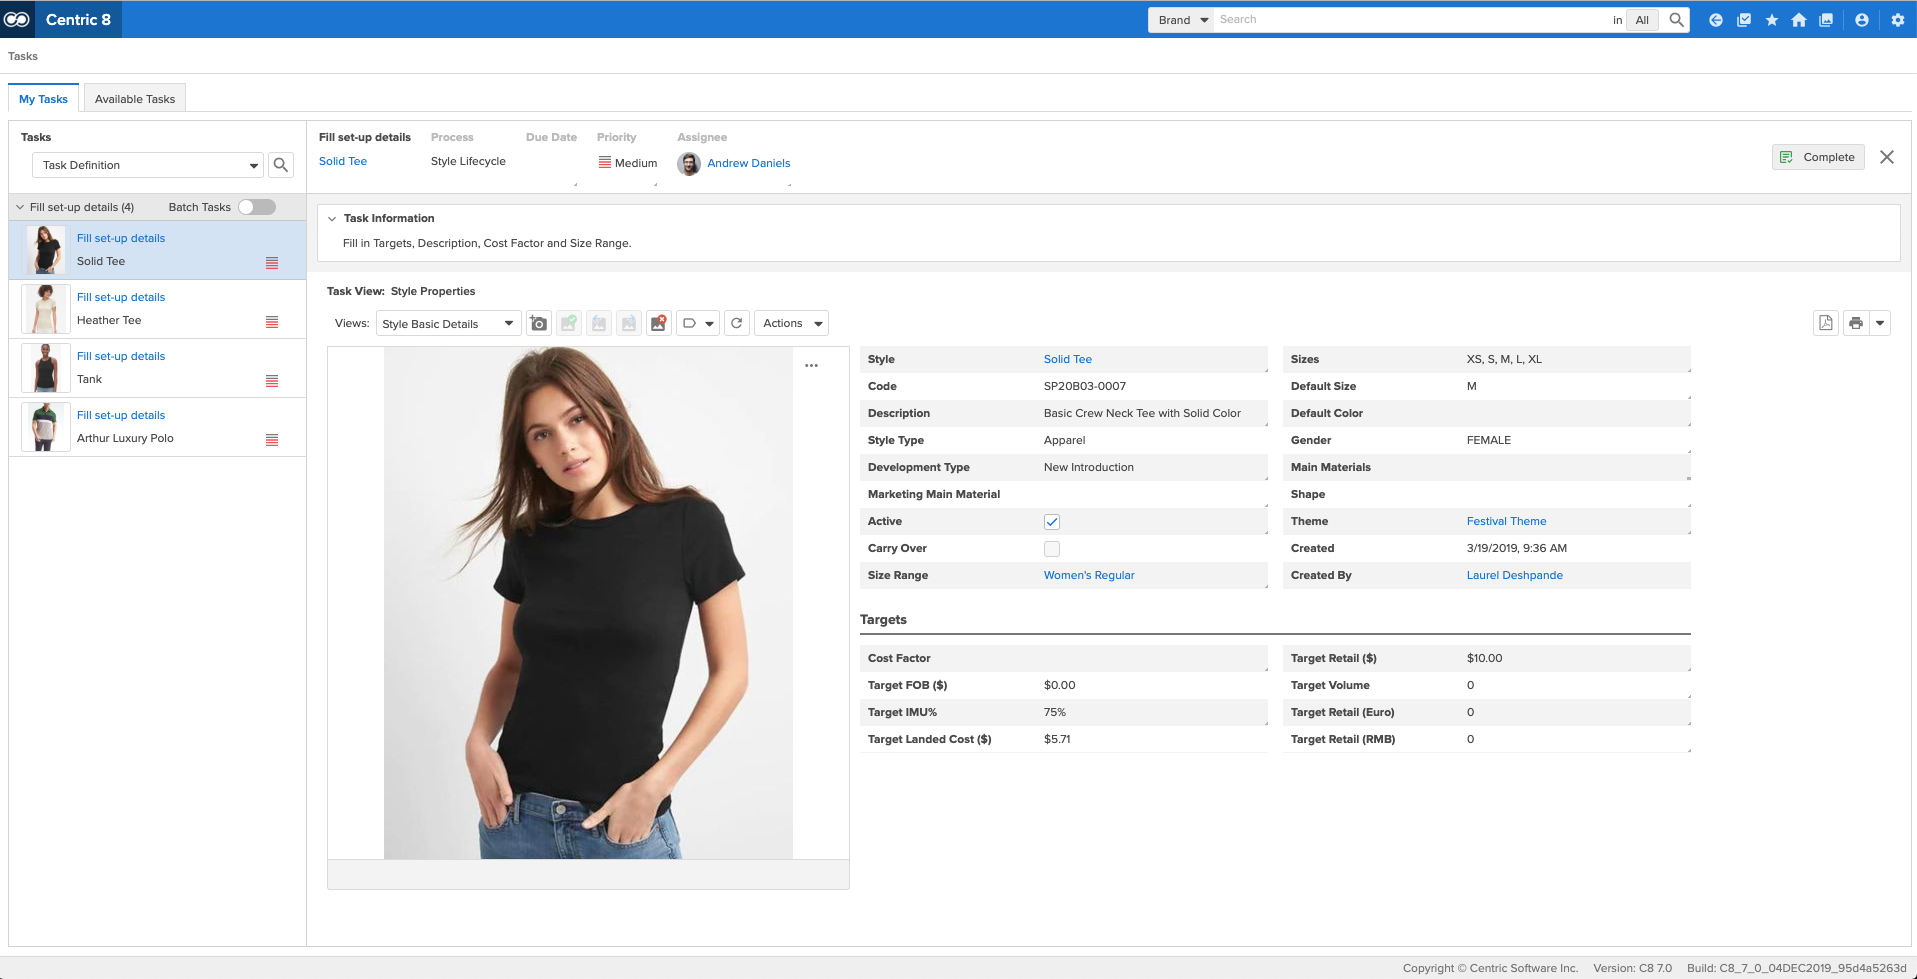Click the Complete button
Image resolution: width=1917 pixels, height=979 pixels.
click(x=1818, y=157)
